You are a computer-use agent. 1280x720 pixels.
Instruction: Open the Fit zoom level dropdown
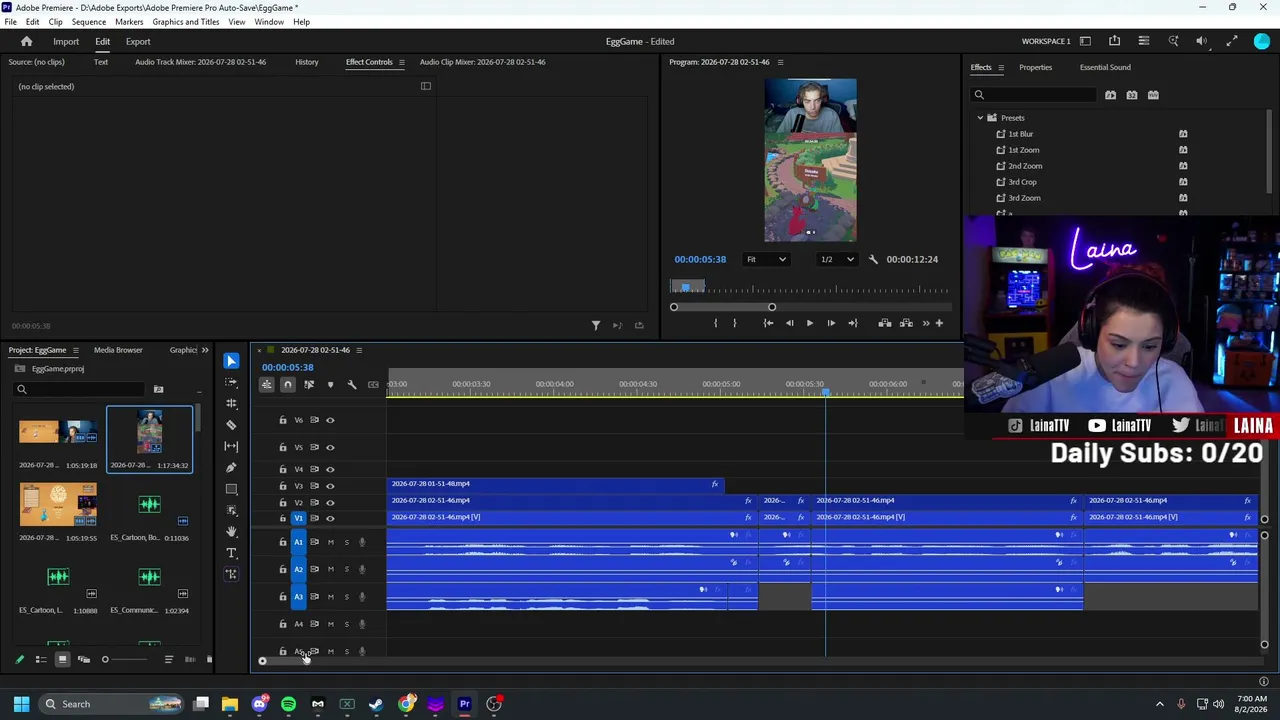pos(766,259)
